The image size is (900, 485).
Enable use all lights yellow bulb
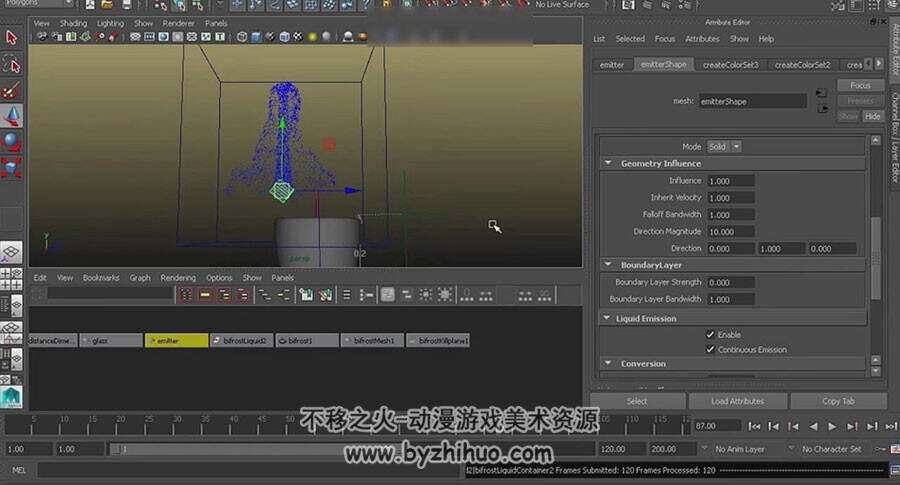312,37
